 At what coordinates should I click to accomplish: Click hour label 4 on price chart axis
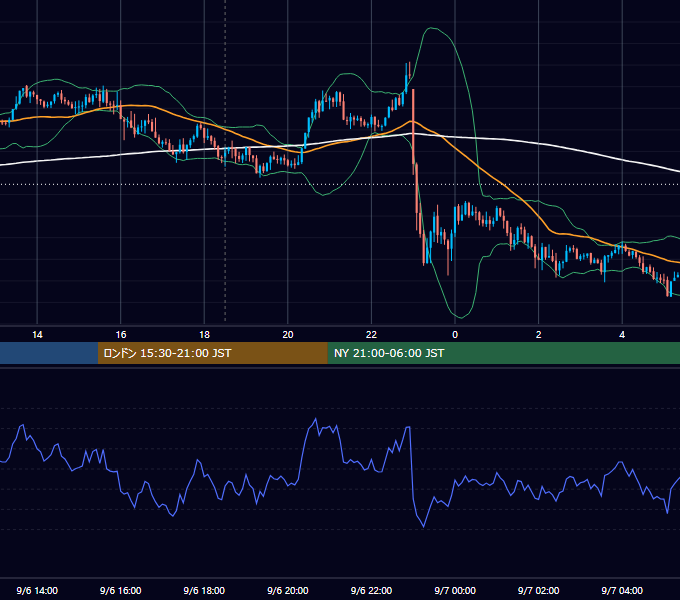click(x=622, y=335)
